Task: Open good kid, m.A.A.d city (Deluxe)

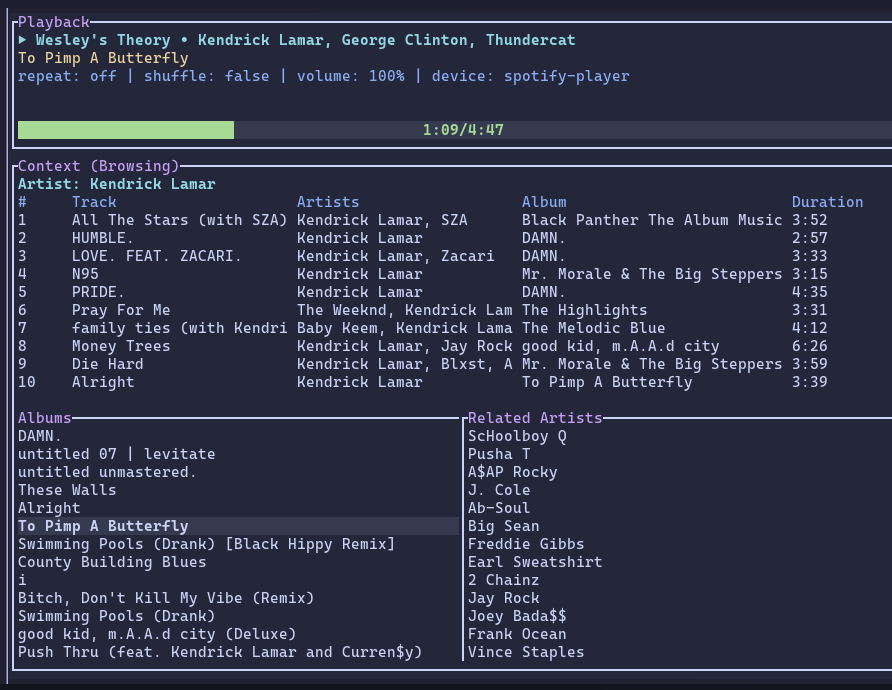Action: [157, 634]
